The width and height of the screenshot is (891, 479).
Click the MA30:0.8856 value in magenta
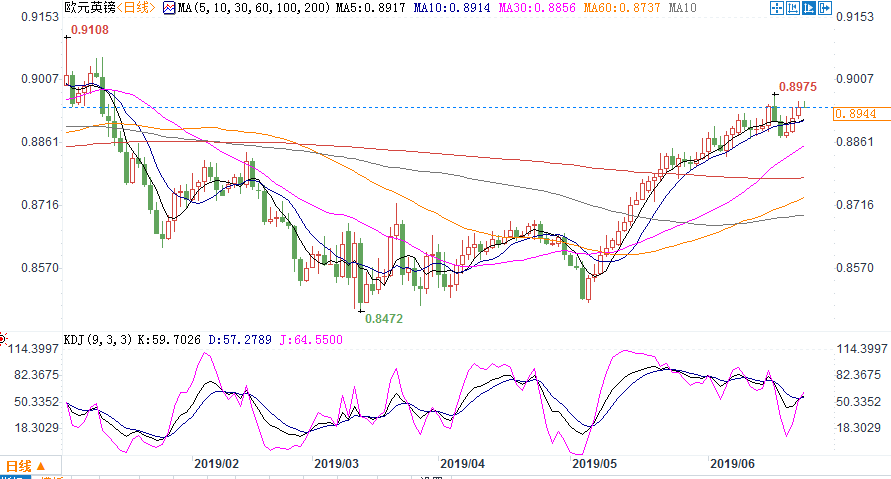[x=537, y=8]
